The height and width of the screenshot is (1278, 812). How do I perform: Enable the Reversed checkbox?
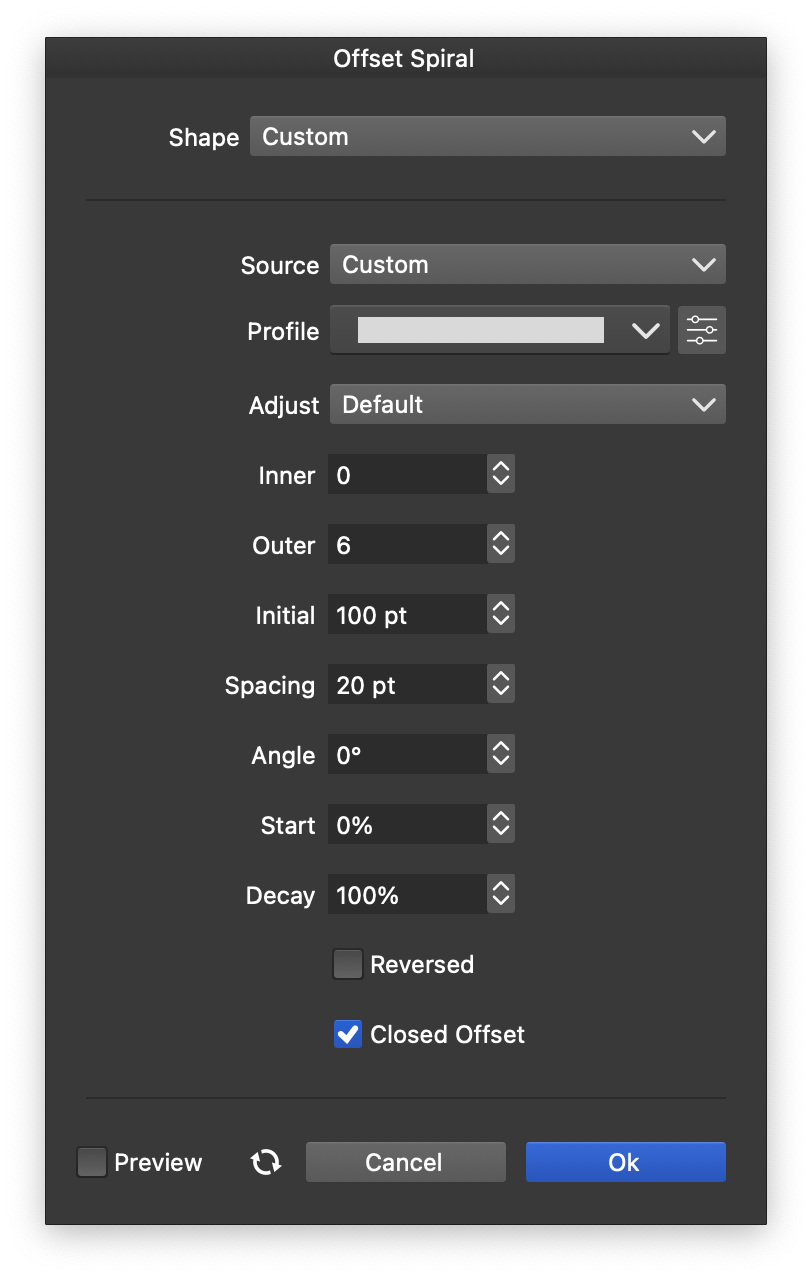point(347,965)
